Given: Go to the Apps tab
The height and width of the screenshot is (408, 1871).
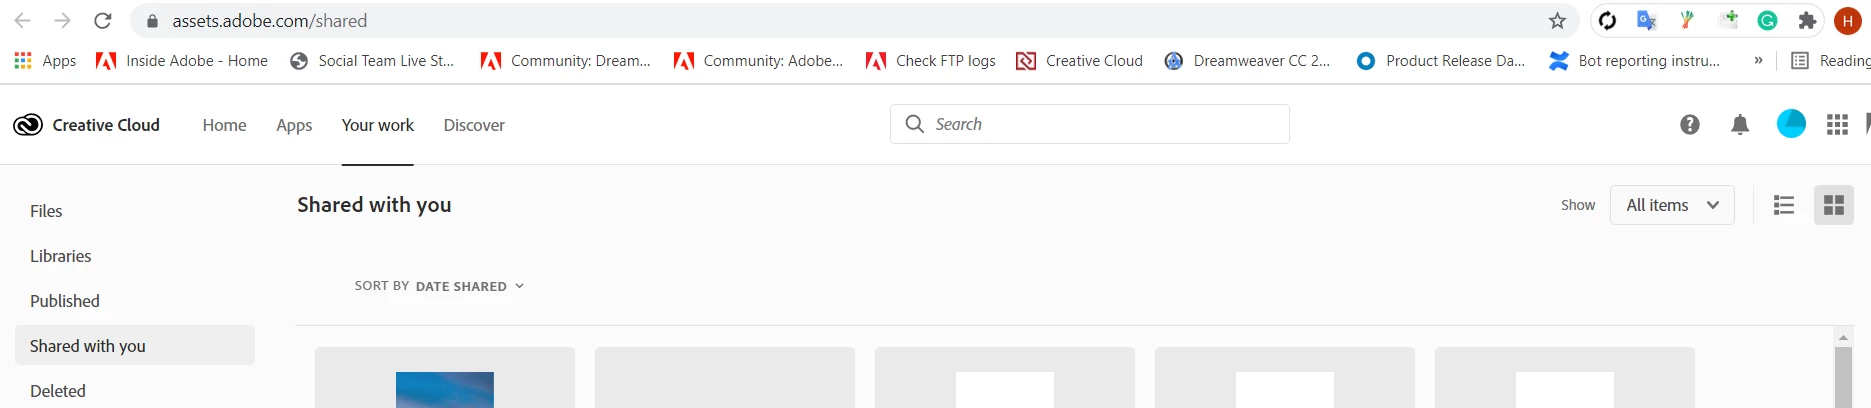Looking at the screenshot, I should (x=294, y=125).
